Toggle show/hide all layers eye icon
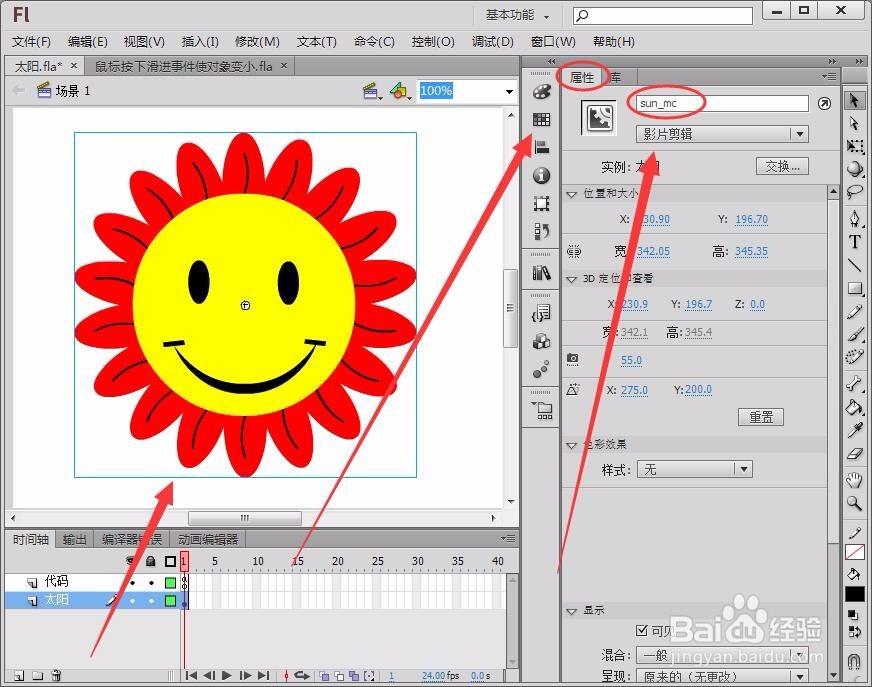The height and width of the screenshot is (687, 872). click(131, 561)
